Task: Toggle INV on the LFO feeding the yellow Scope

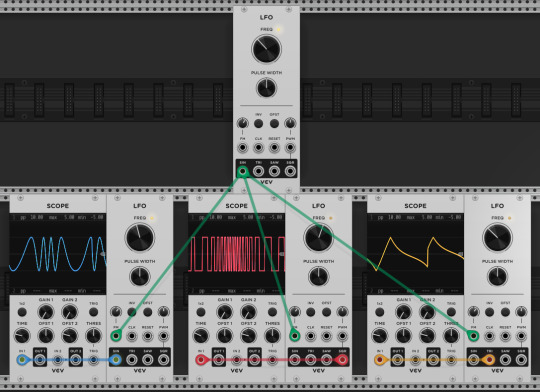Action: [489, 312]
